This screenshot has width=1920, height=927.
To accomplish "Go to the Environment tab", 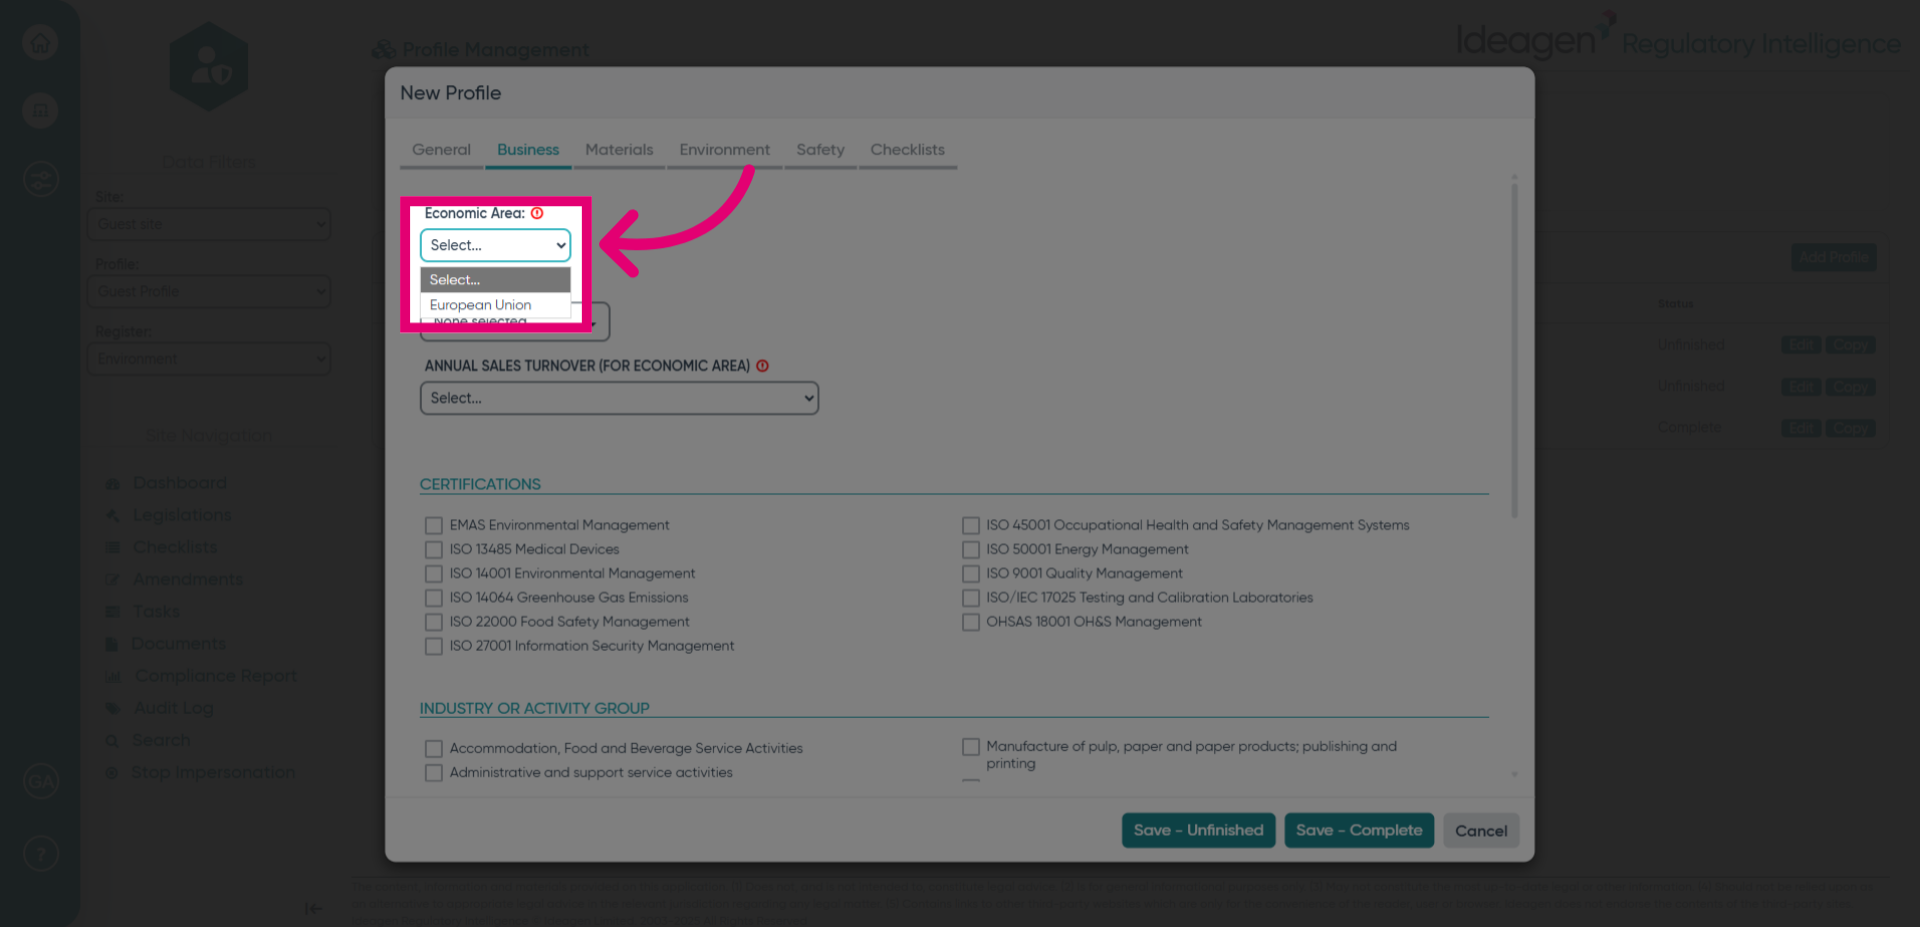I will [x=724, y=150].
